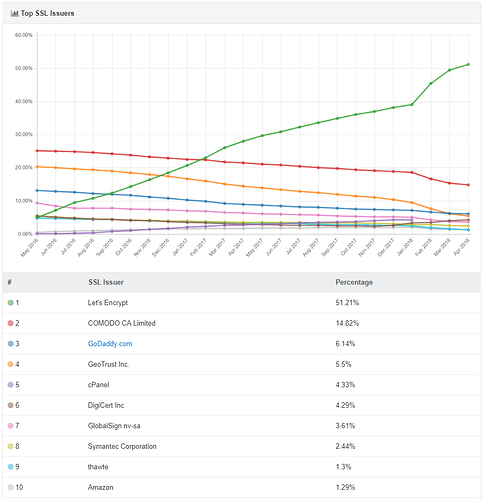Click the 5.5% percentage value
Viewport: 484px width, 499px height.
point(343,364)
